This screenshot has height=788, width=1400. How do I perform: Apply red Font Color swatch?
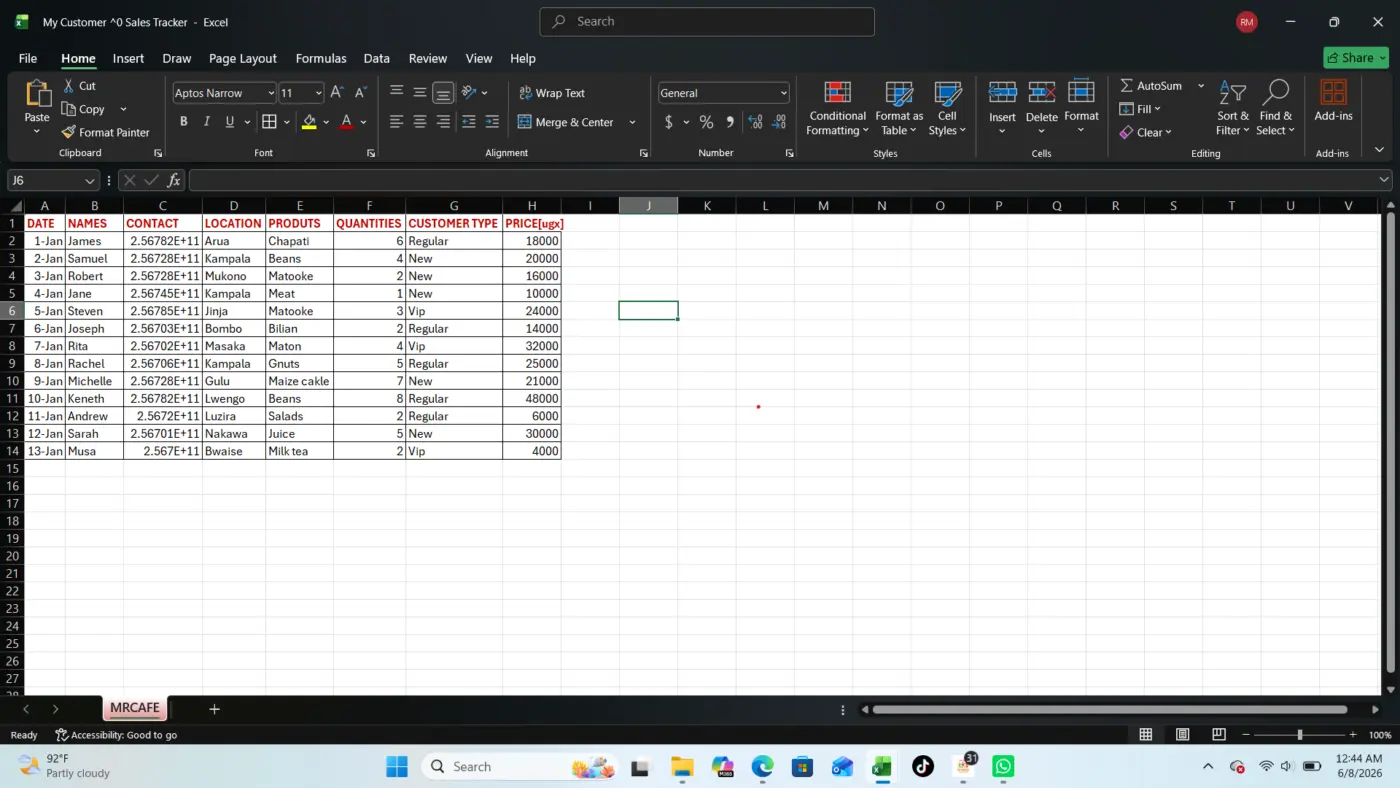346,122
